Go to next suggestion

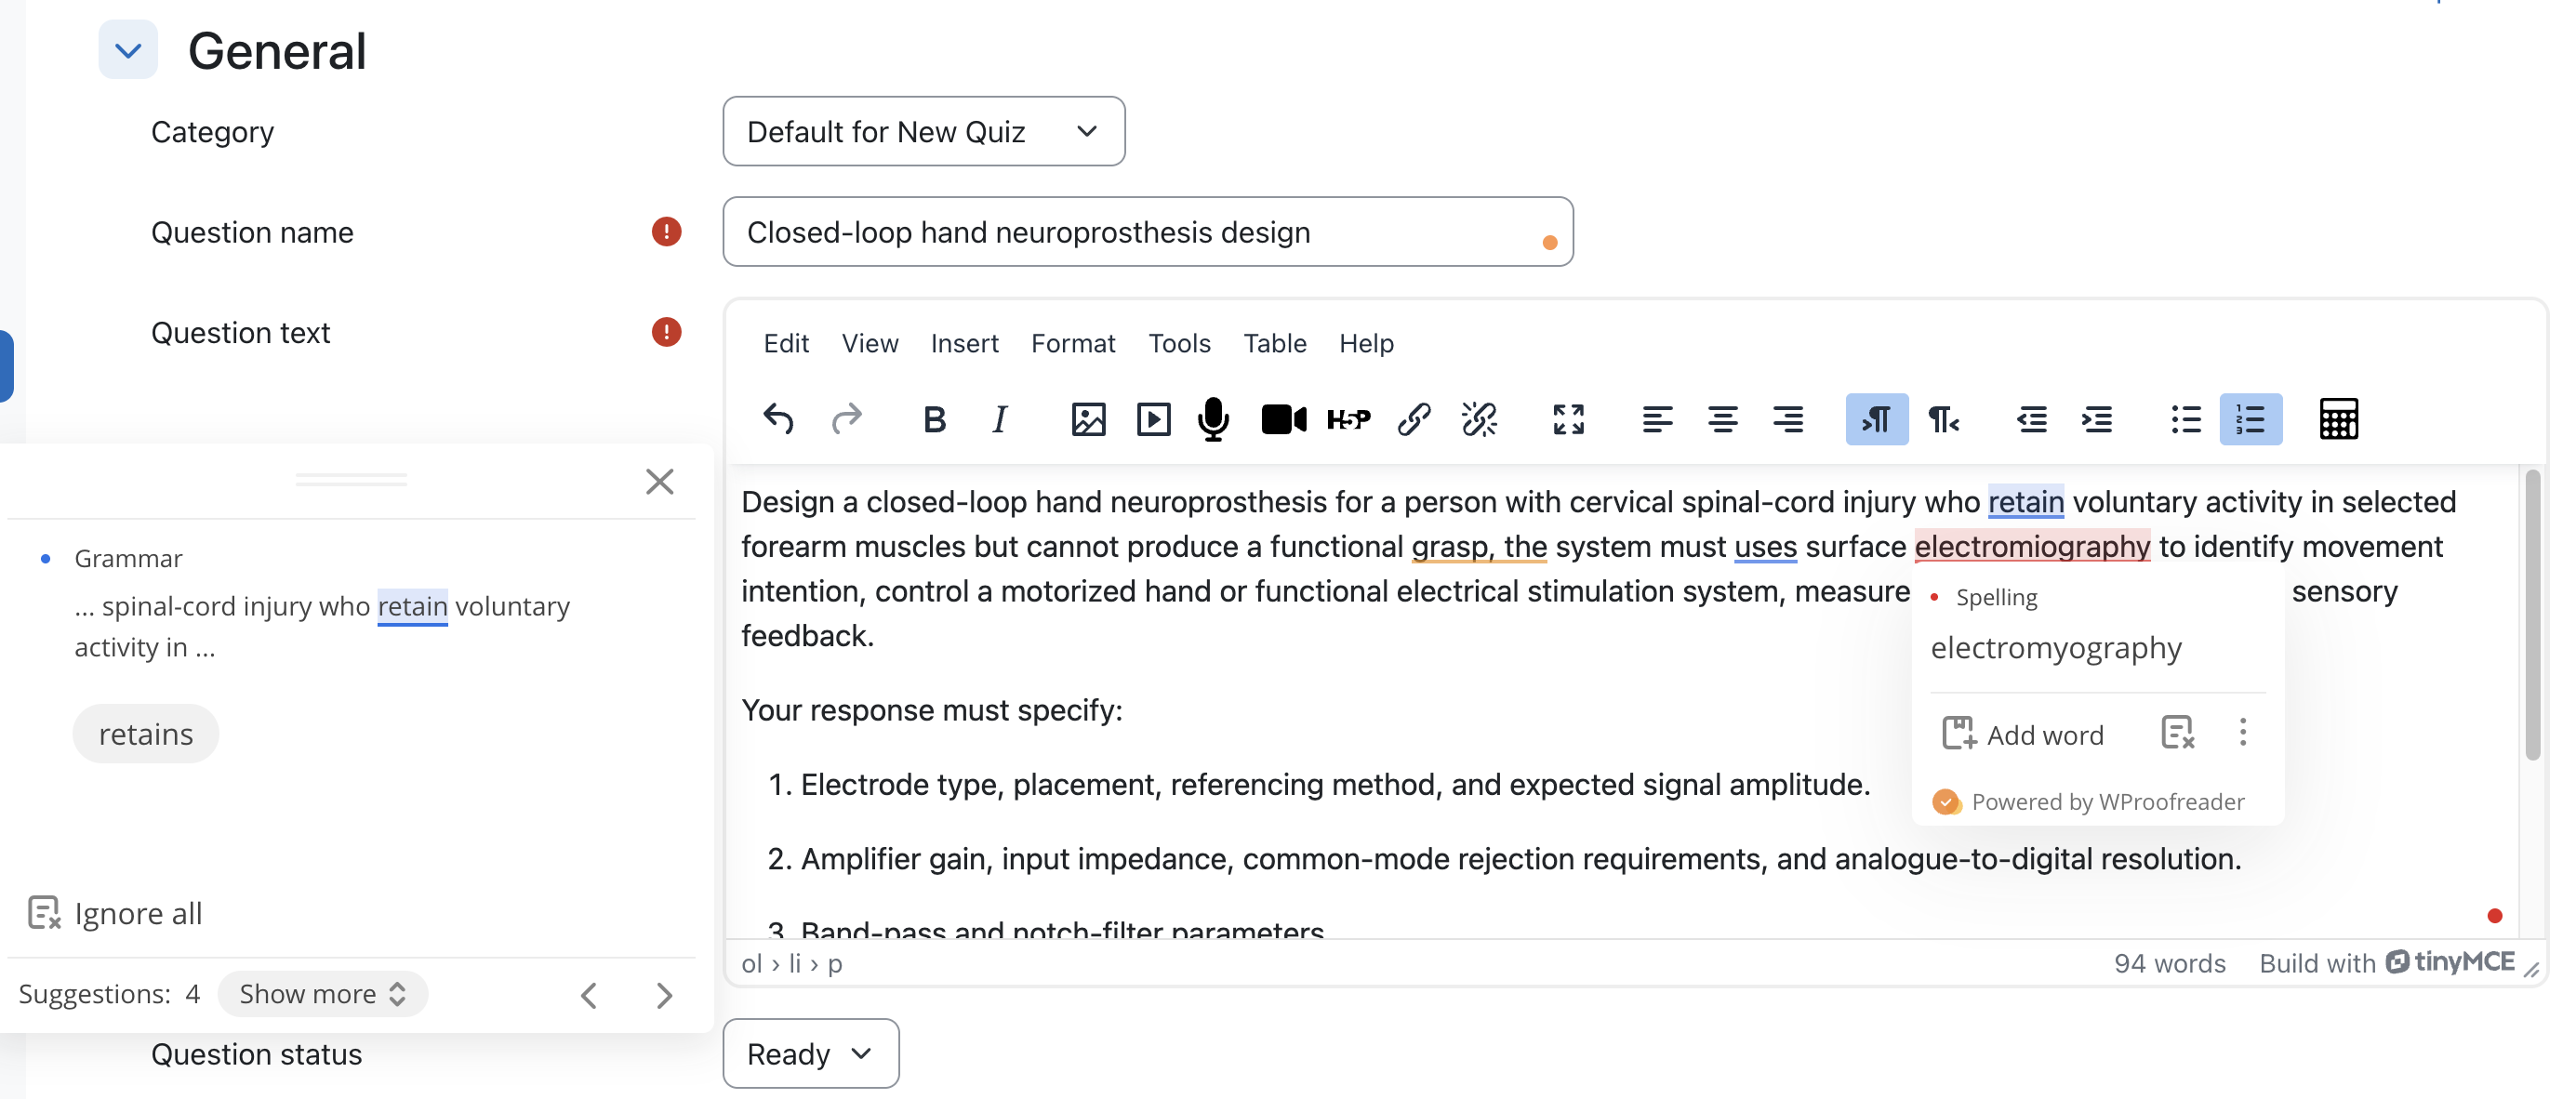tap(664, 995)
